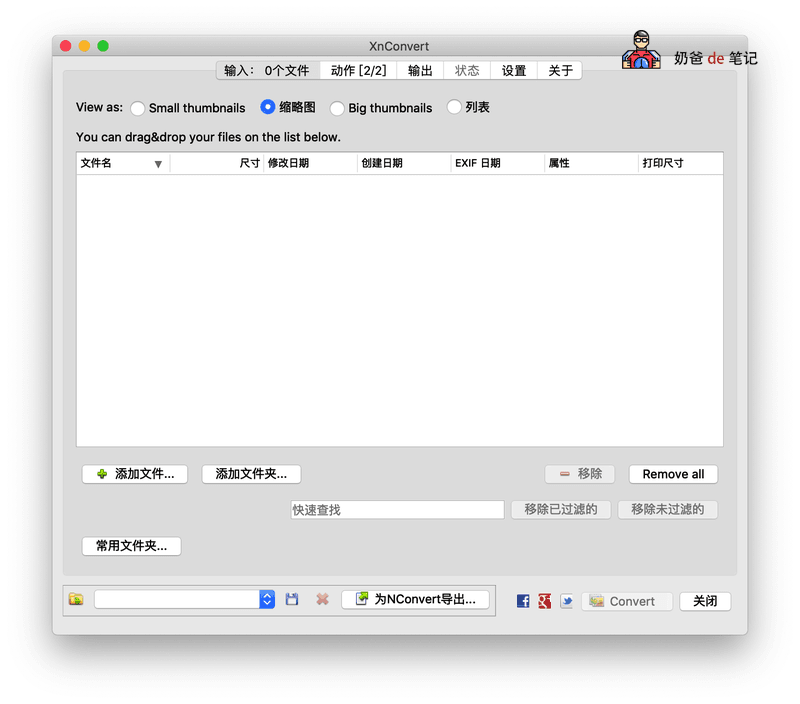Click the 关闭 button
The image size is (800, 704).
[705, 601]
